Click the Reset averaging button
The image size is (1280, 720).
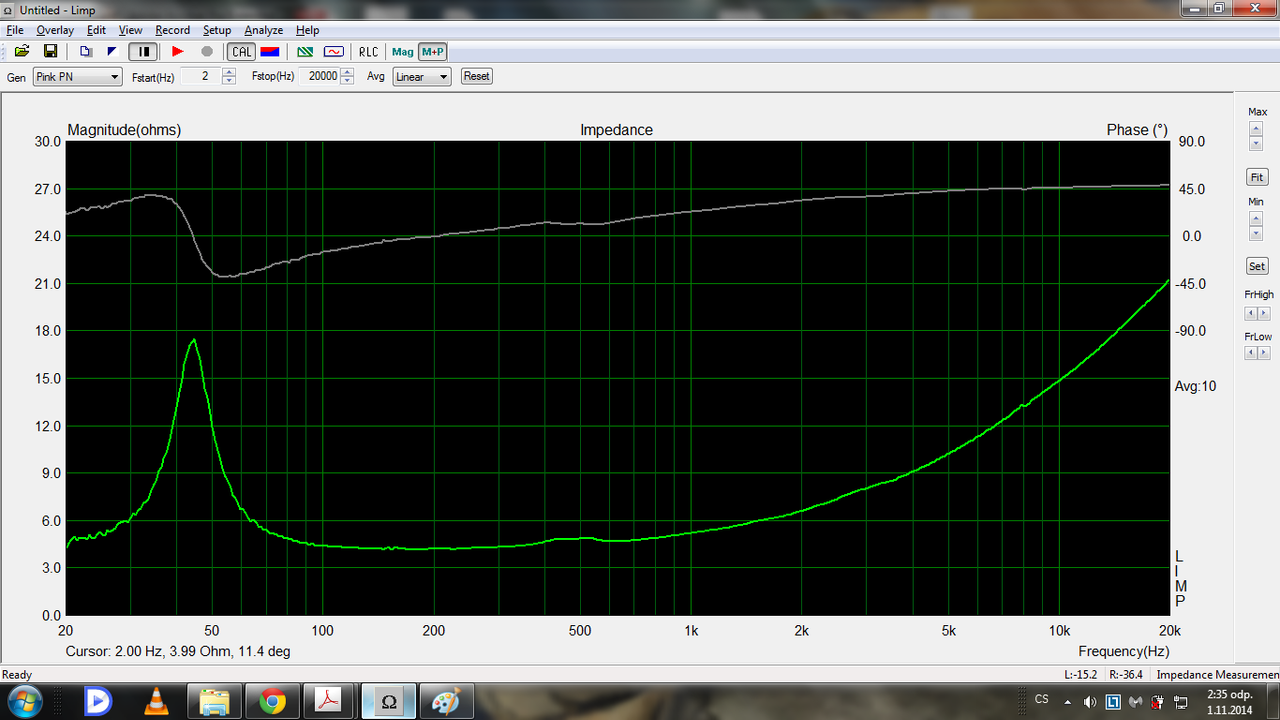[x=477, y=76]
